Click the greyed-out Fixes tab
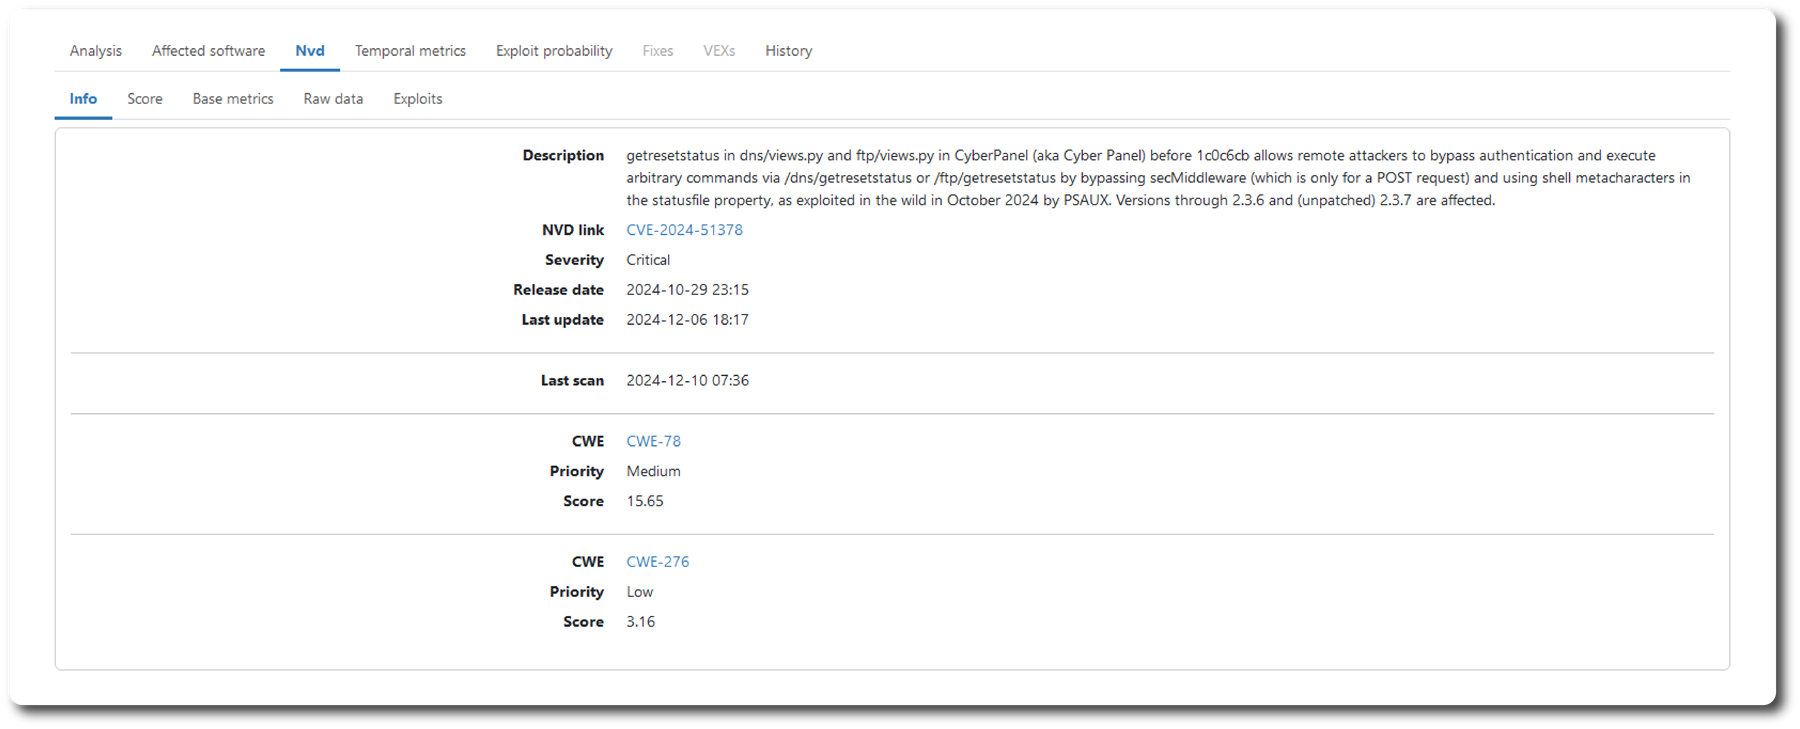 click(x=657, y=51)
